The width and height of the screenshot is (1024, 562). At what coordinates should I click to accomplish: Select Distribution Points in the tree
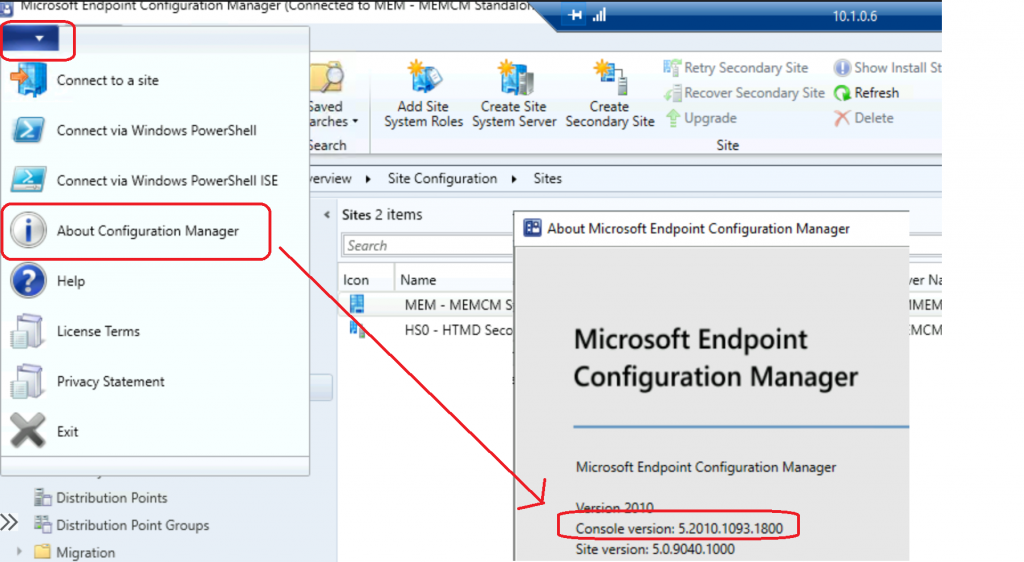pos(112,498)
